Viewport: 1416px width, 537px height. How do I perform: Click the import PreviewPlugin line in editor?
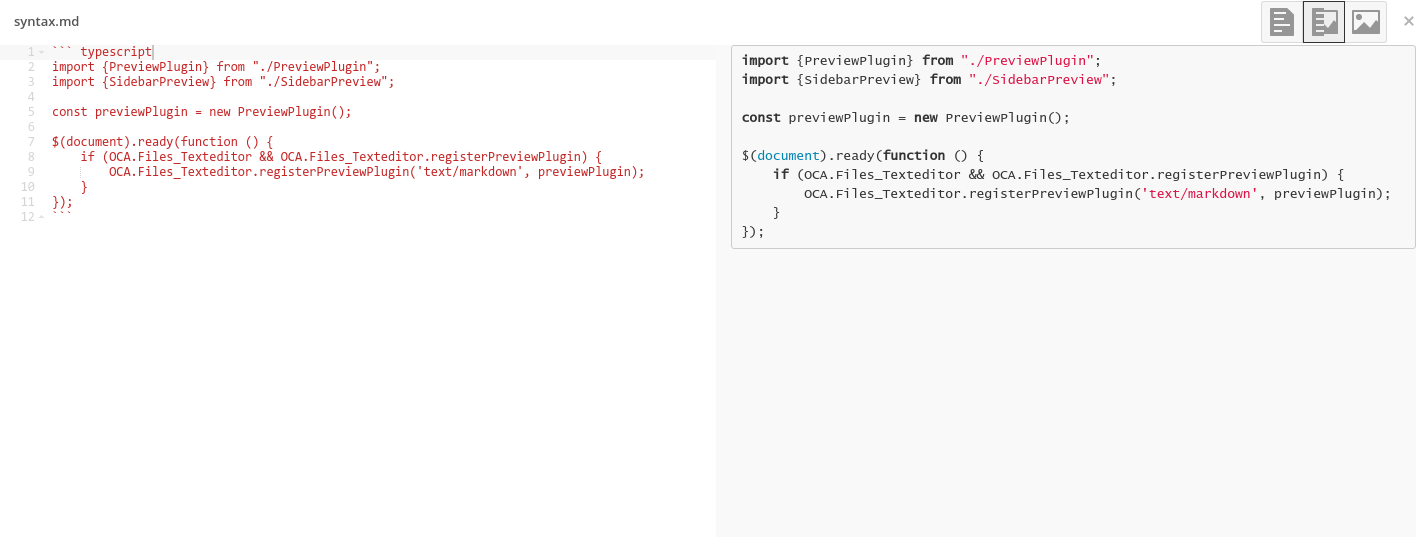216,67
